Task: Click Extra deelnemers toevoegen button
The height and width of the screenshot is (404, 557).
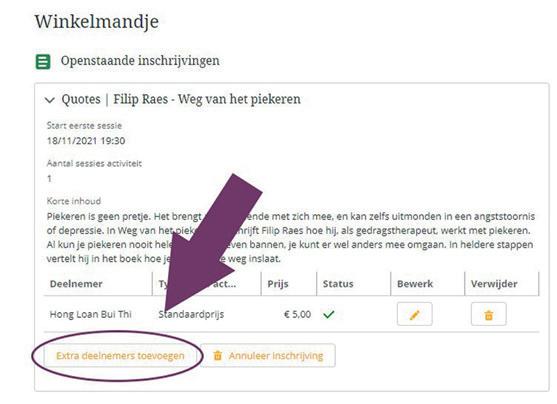Action: (120, 356)
